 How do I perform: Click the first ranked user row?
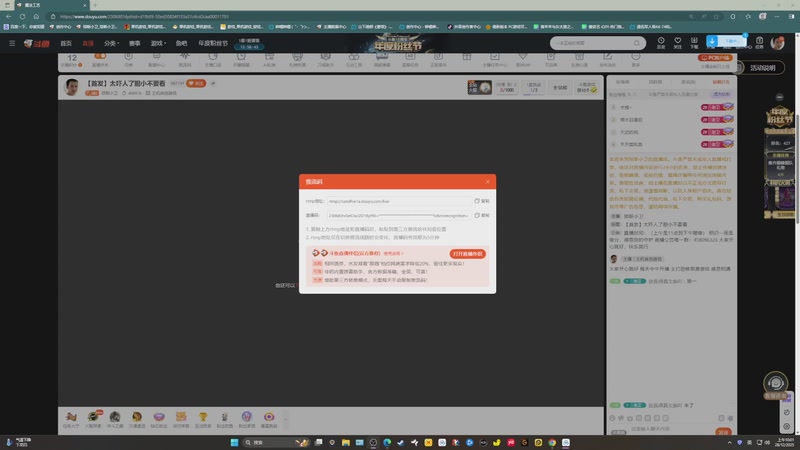671,107
